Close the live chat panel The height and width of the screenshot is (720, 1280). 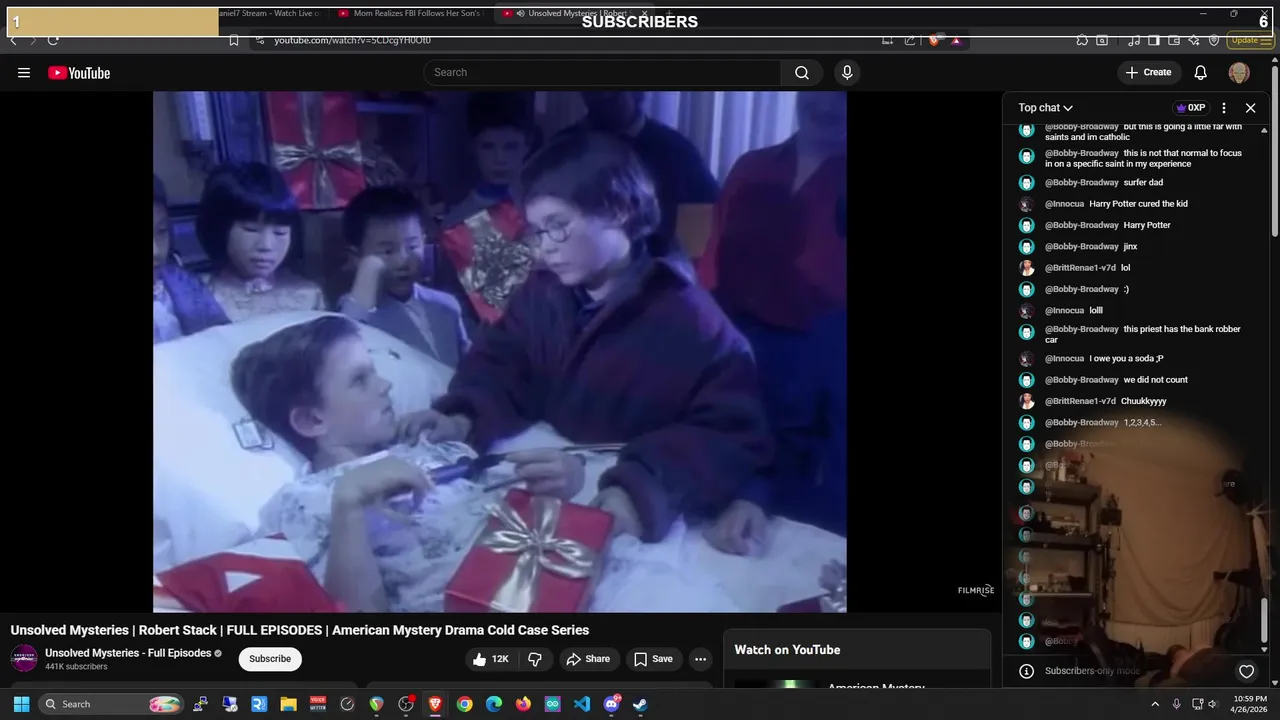point(1250,108)
